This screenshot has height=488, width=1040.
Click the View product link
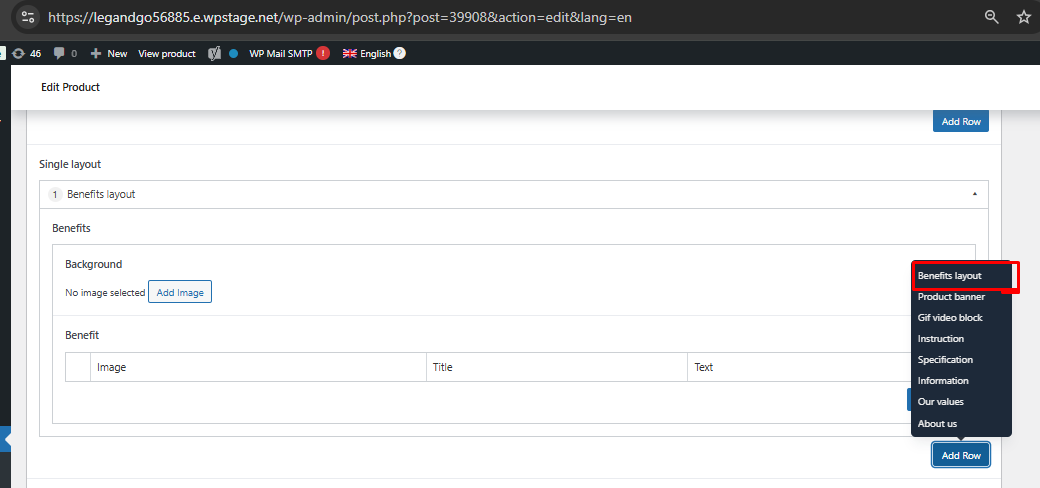coord(167,53)
